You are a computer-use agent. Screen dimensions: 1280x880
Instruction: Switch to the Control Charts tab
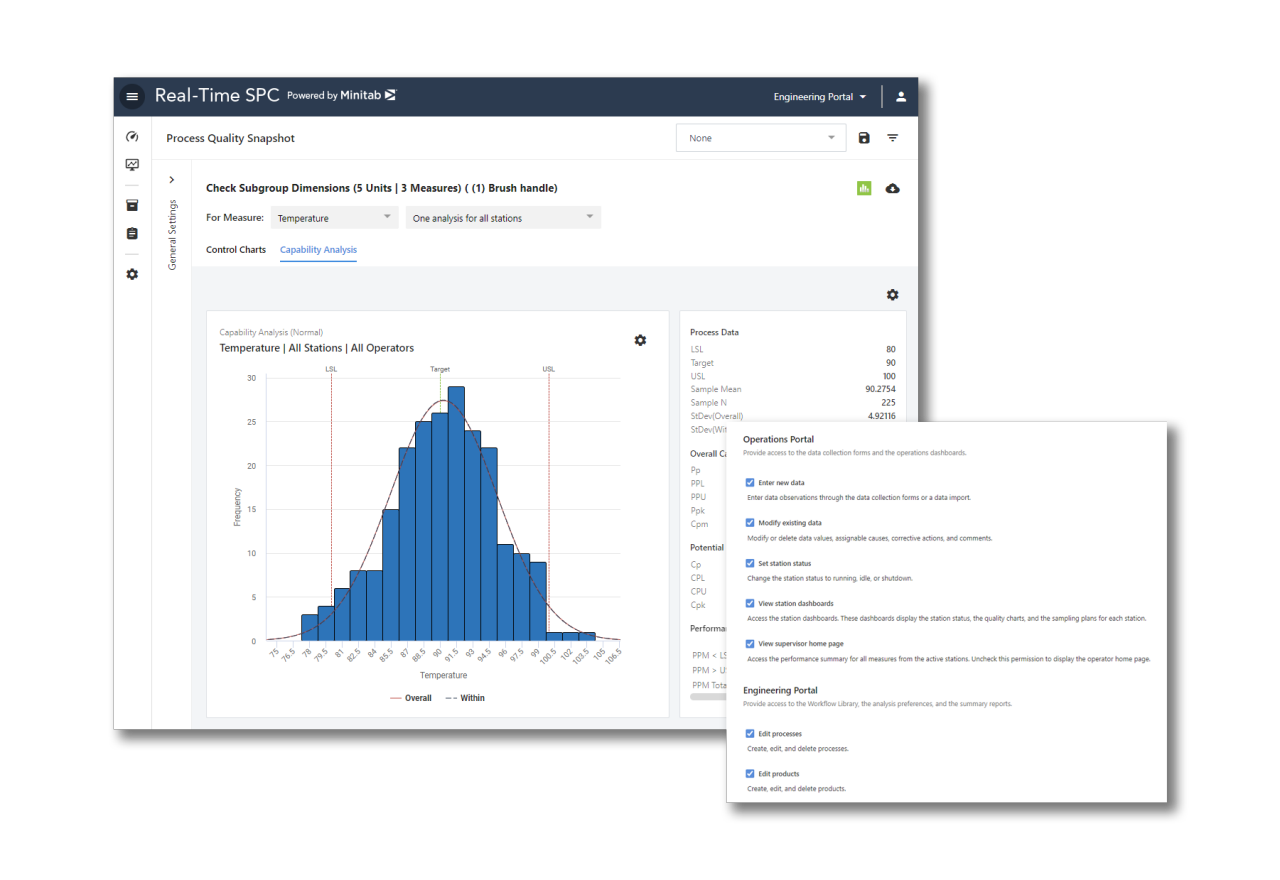pos(236,249)
